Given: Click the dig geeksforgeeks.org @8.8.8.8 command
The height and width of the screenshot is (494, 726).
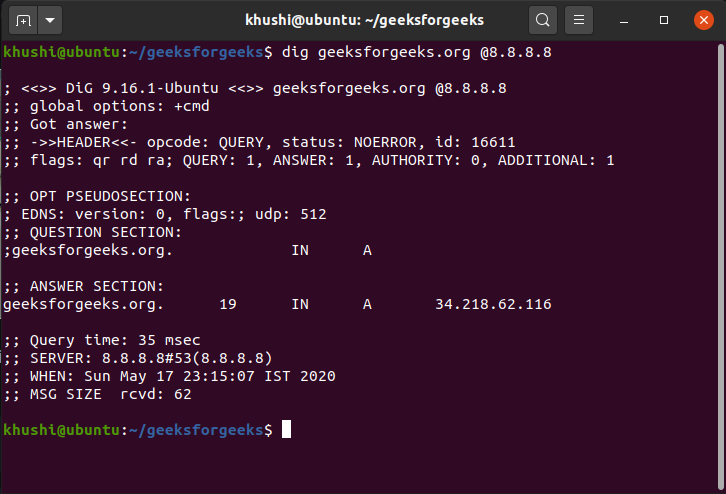Looking at the screenshot, I should pos(417,52).
